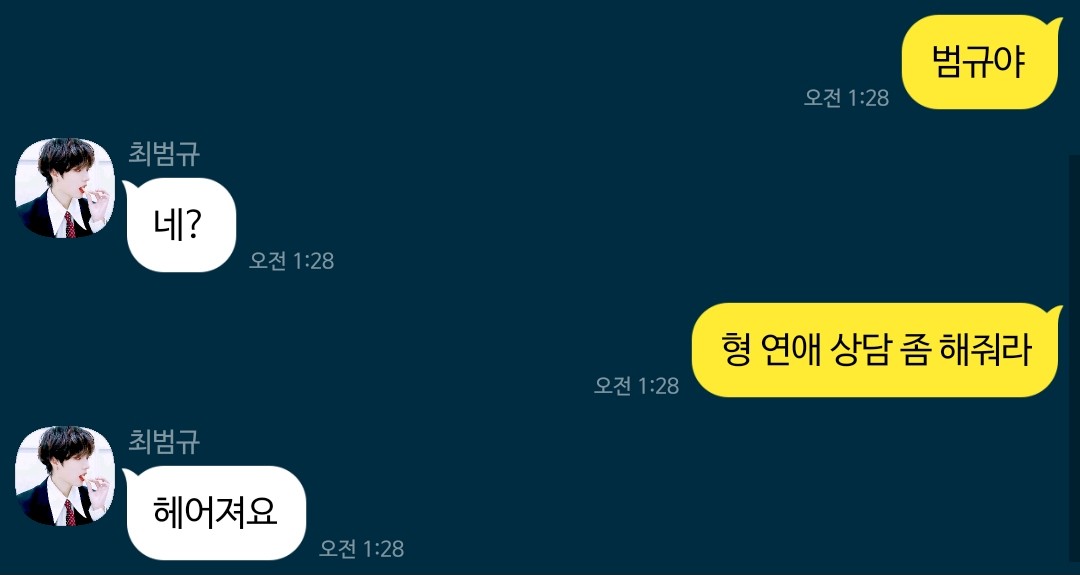
Task: Click the 오전 1:28 timestamp next to 범규야
Action: click(x=846, y=98)
